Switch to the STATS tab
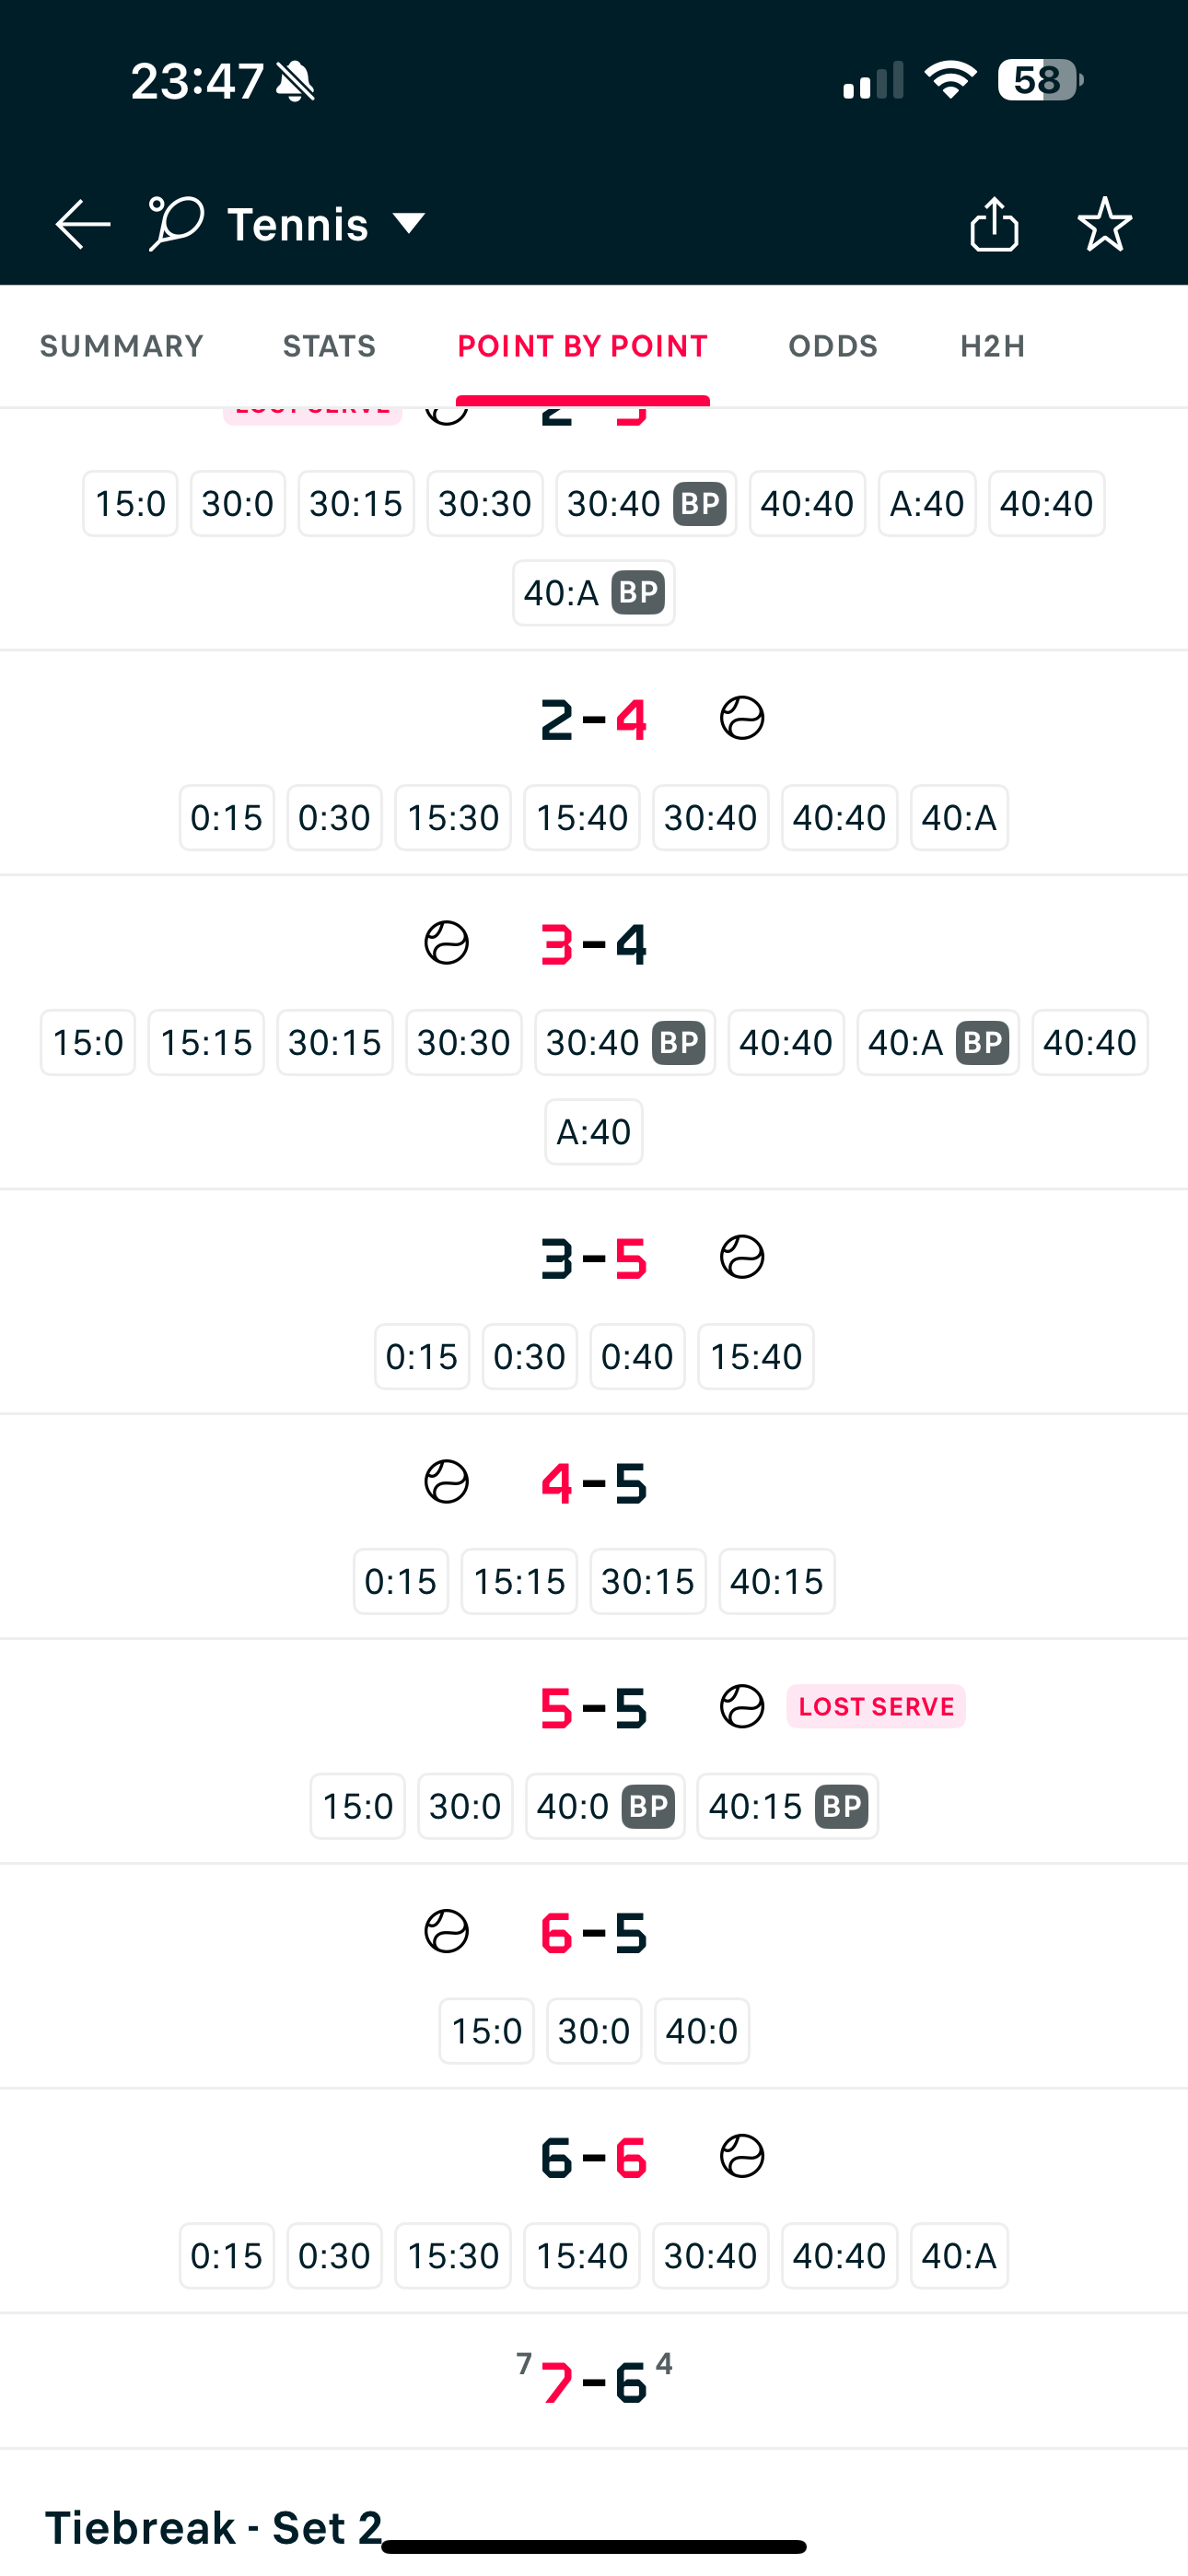The height and width of the screenshot is (2576, 1188). click(330, 346)
